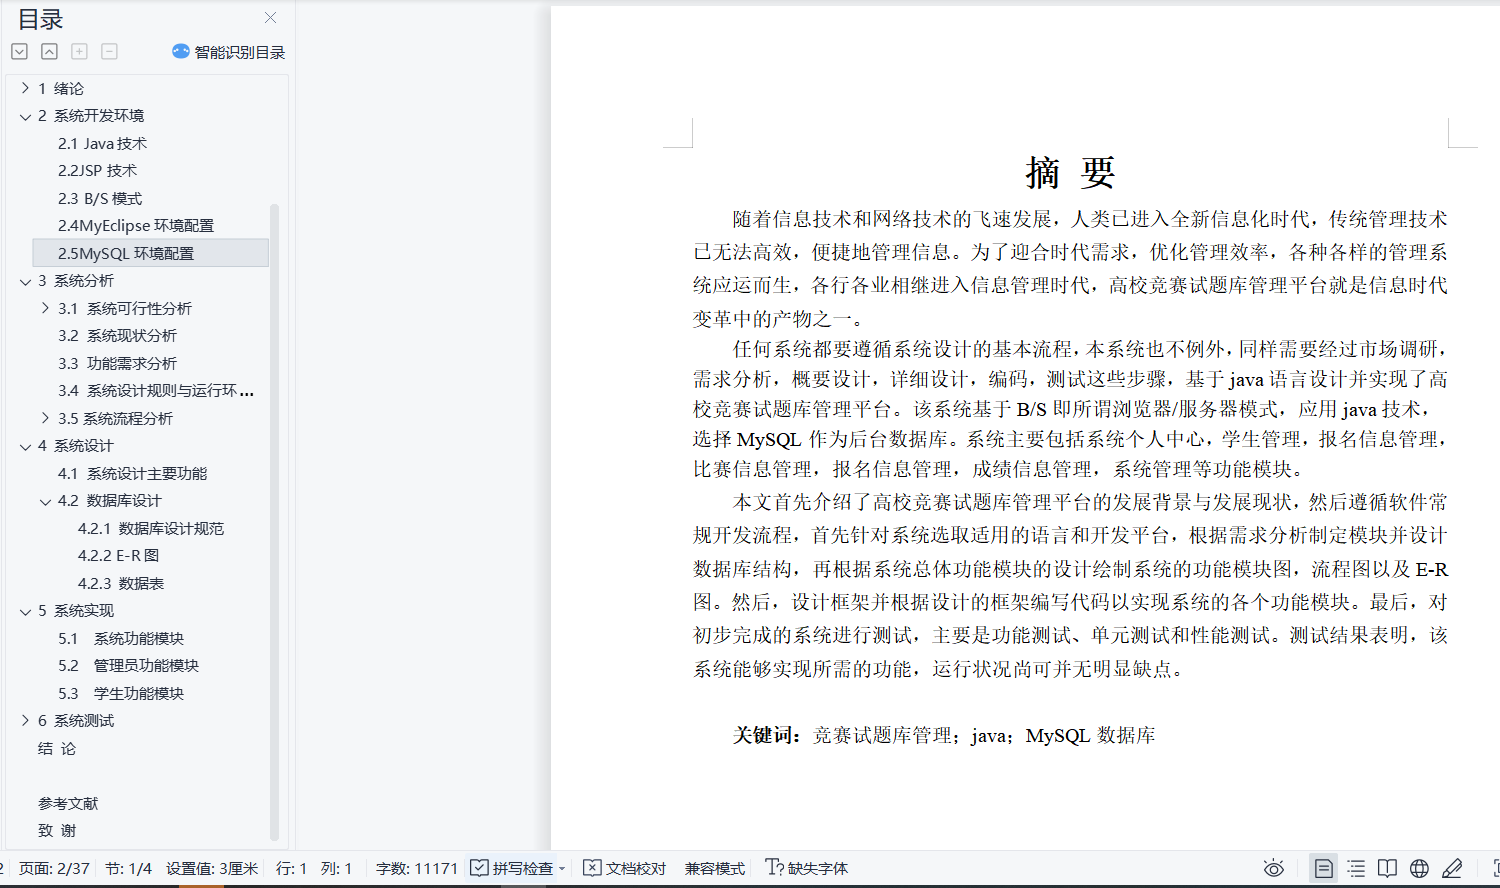Collapse the 5 系统实现 chapter
This screenshot has width=1500, height=888.
click(25, 611)
